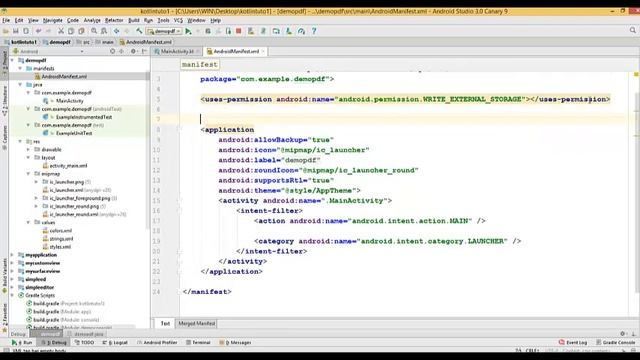
Task: Click the Find magnifier icon
Action: point(94,31)
